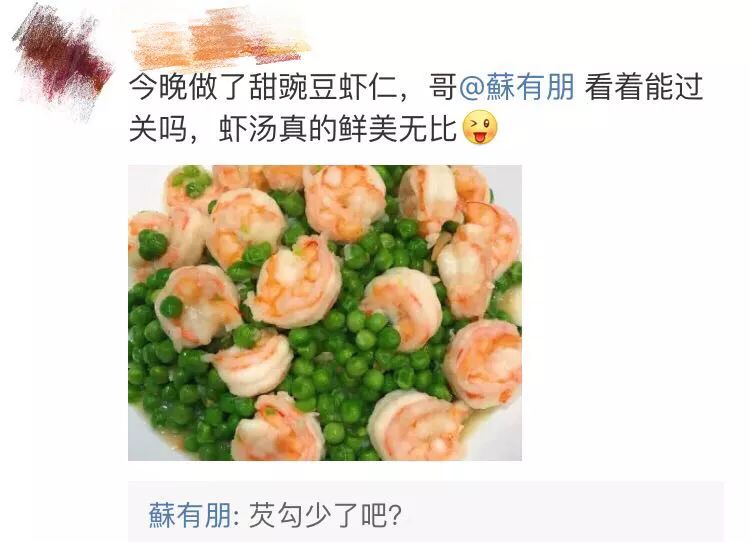Click the @ symbol of the mention
The width and height of the screenshot is (750, 542).
(472, 88)
